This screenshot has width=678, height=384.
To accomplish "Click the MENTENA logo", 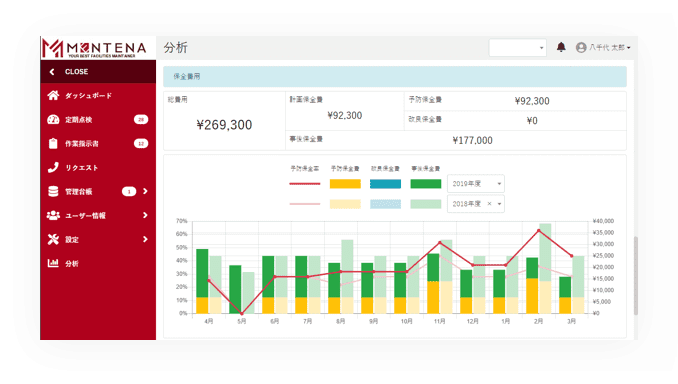I will (x=94, y=48).
